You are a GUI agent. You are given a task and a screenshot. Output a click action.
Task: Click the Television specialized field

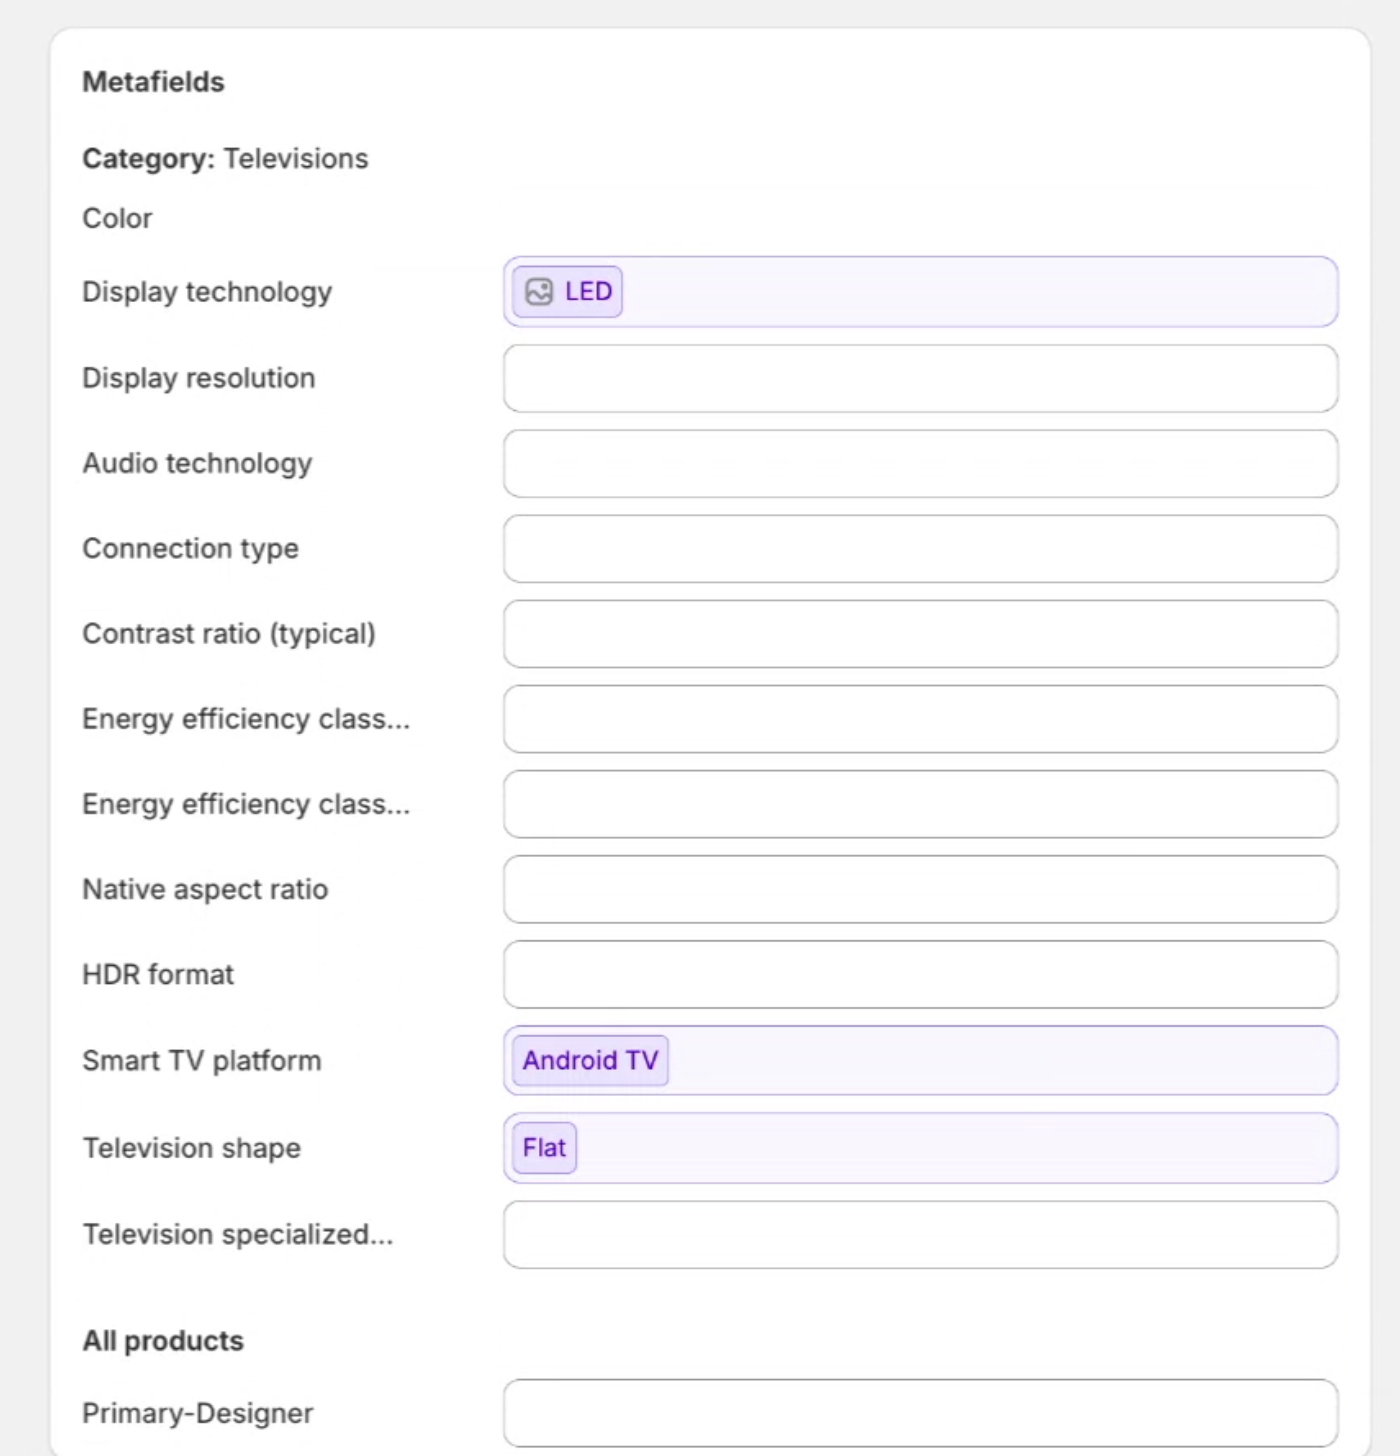point(920,1234)
